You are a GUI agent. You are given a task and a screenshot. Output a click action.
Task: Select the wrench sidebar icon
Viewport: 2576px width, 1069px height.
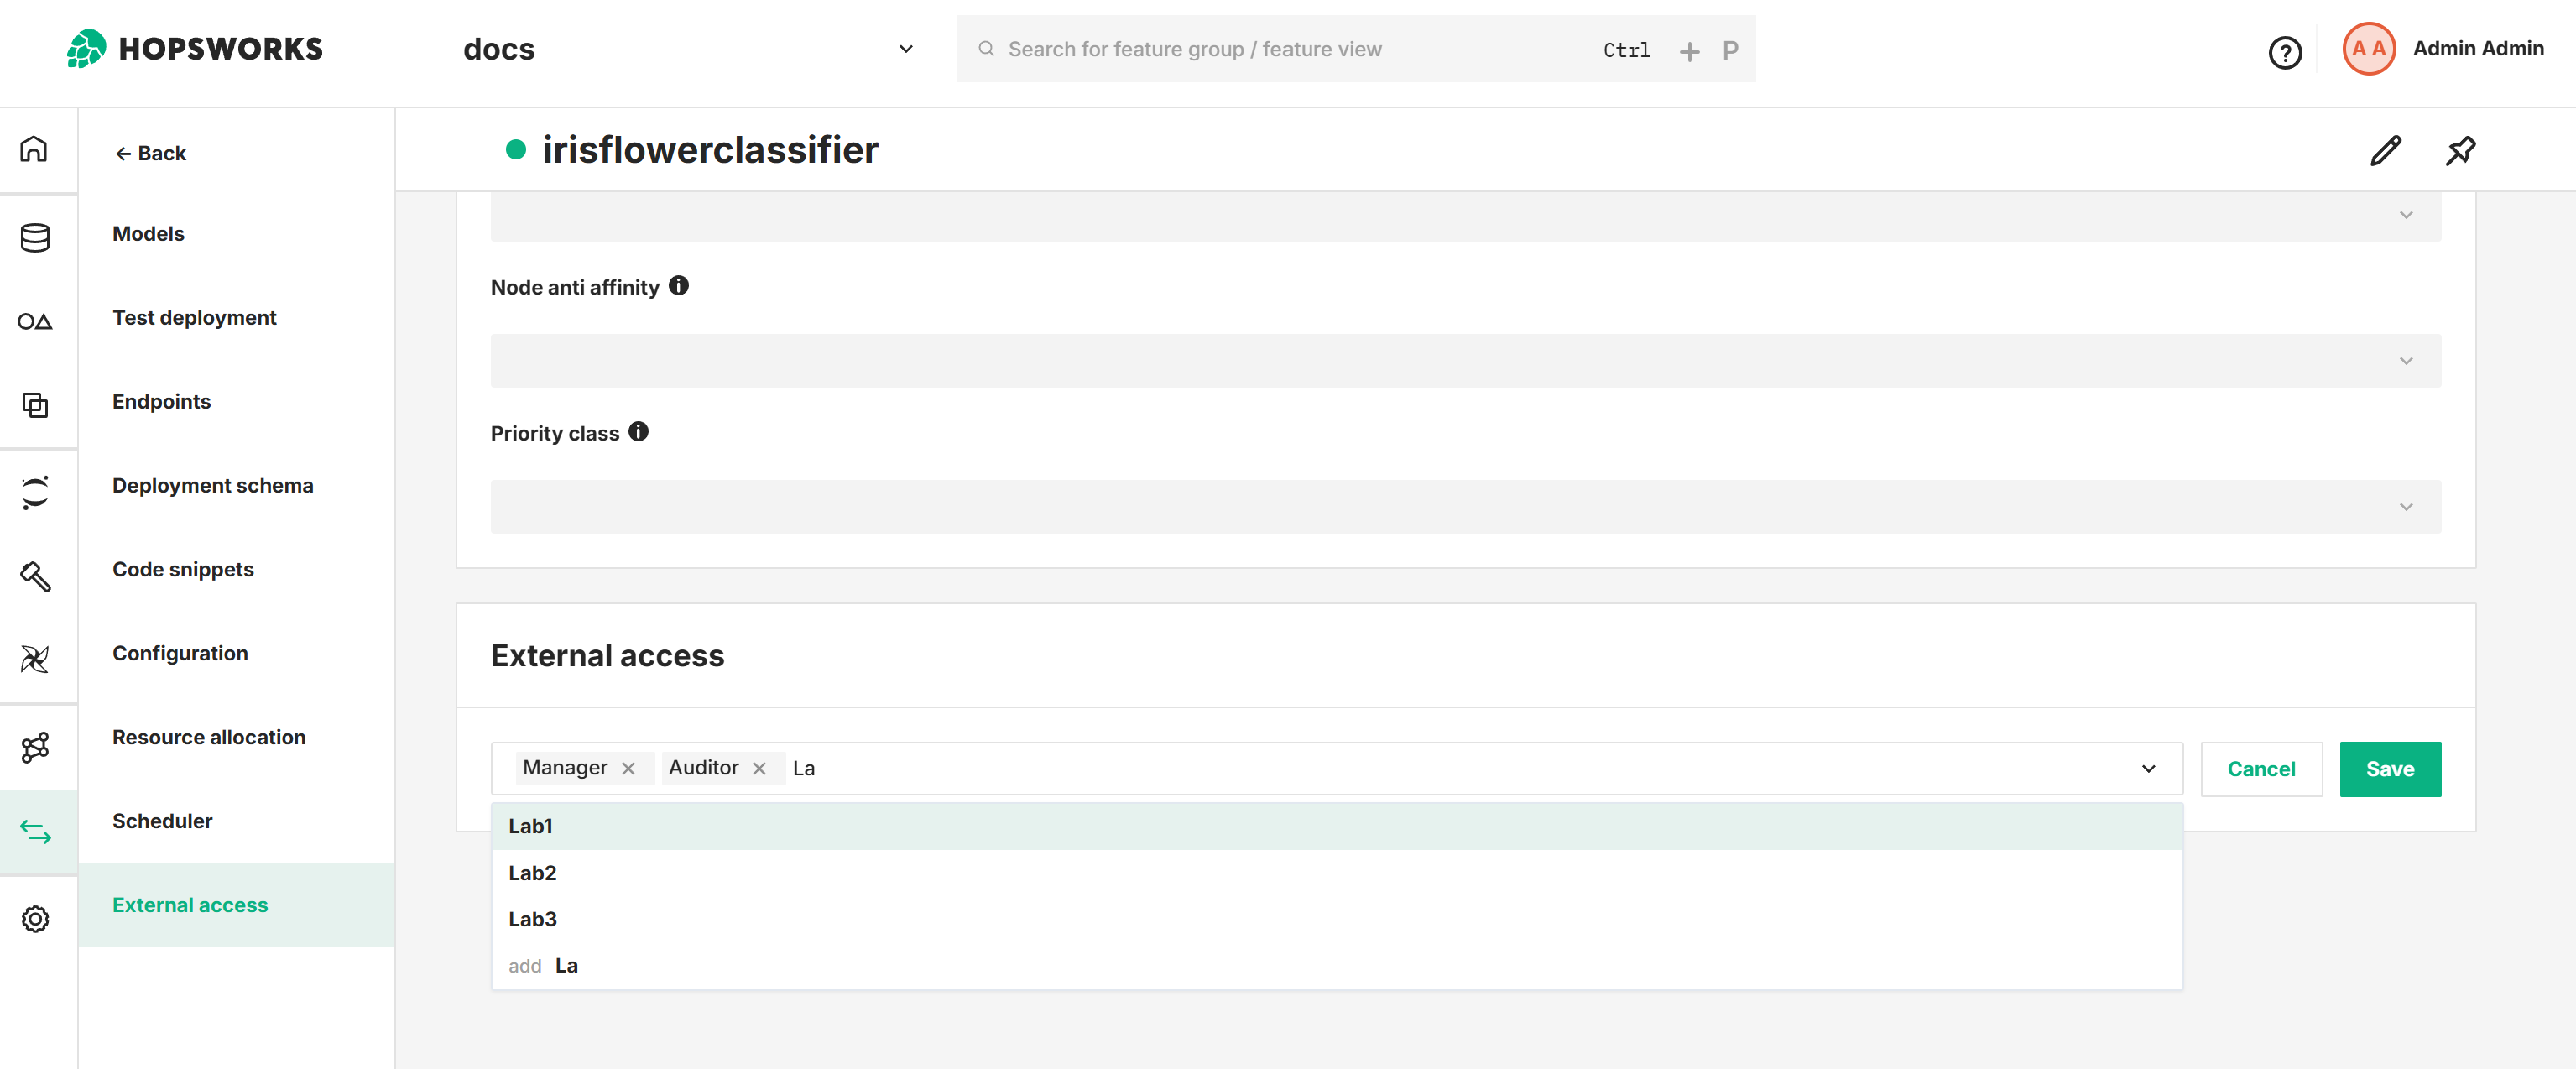[36, 577]
